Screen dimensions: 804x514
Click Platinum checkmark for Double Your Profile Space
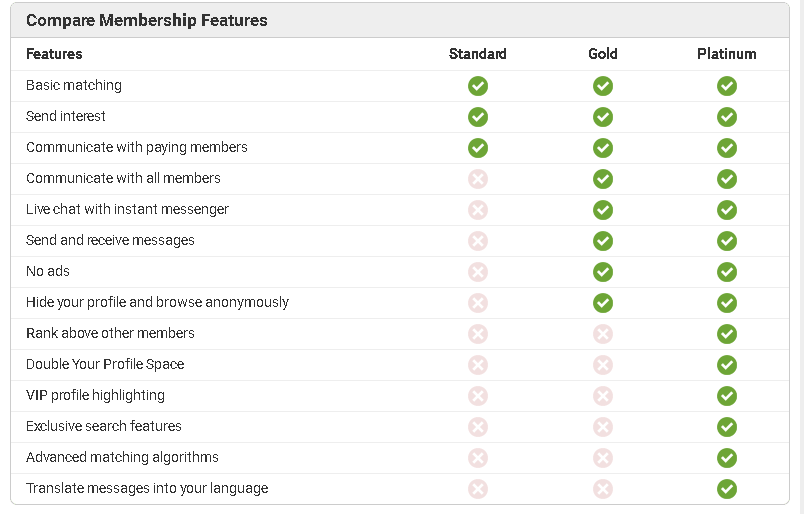(727, 365)
